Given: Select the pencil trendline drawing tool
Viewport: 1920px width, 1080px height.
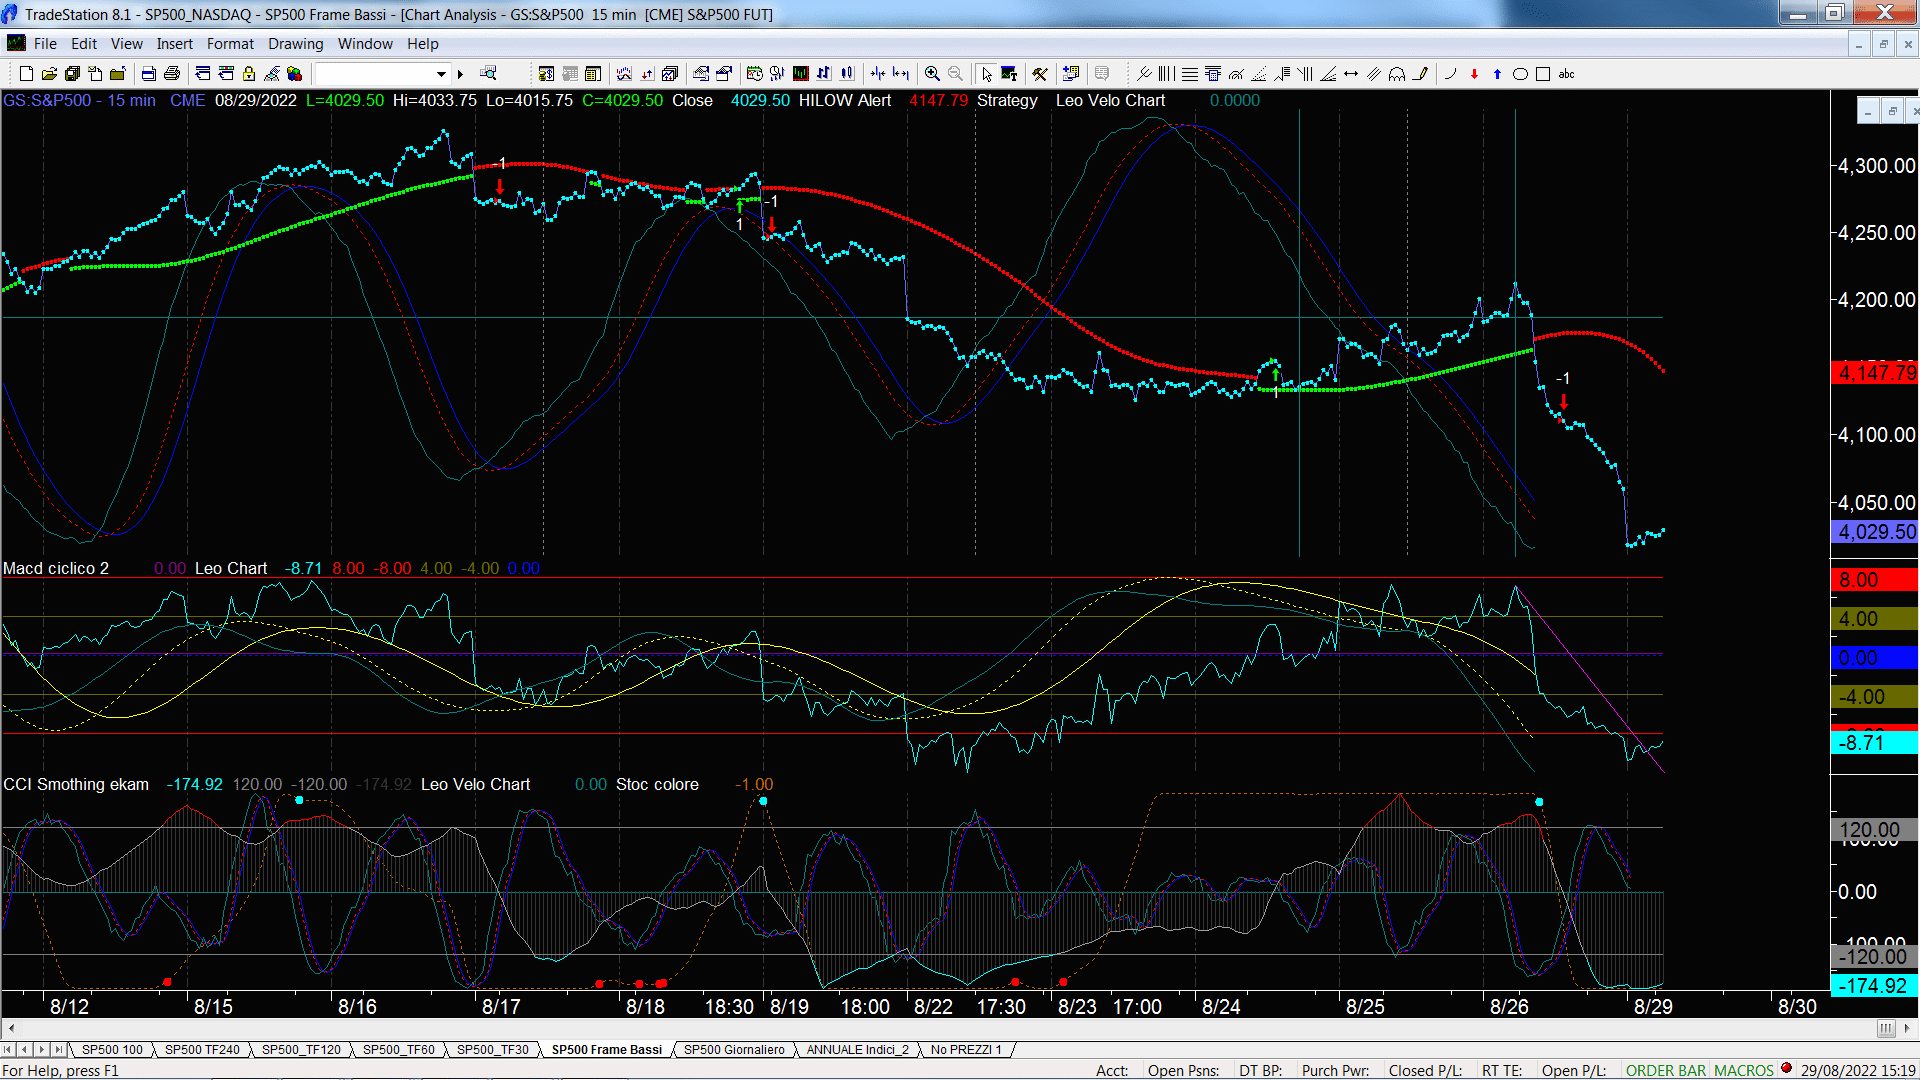Looking at the screenshot, I should [1420, 74].
